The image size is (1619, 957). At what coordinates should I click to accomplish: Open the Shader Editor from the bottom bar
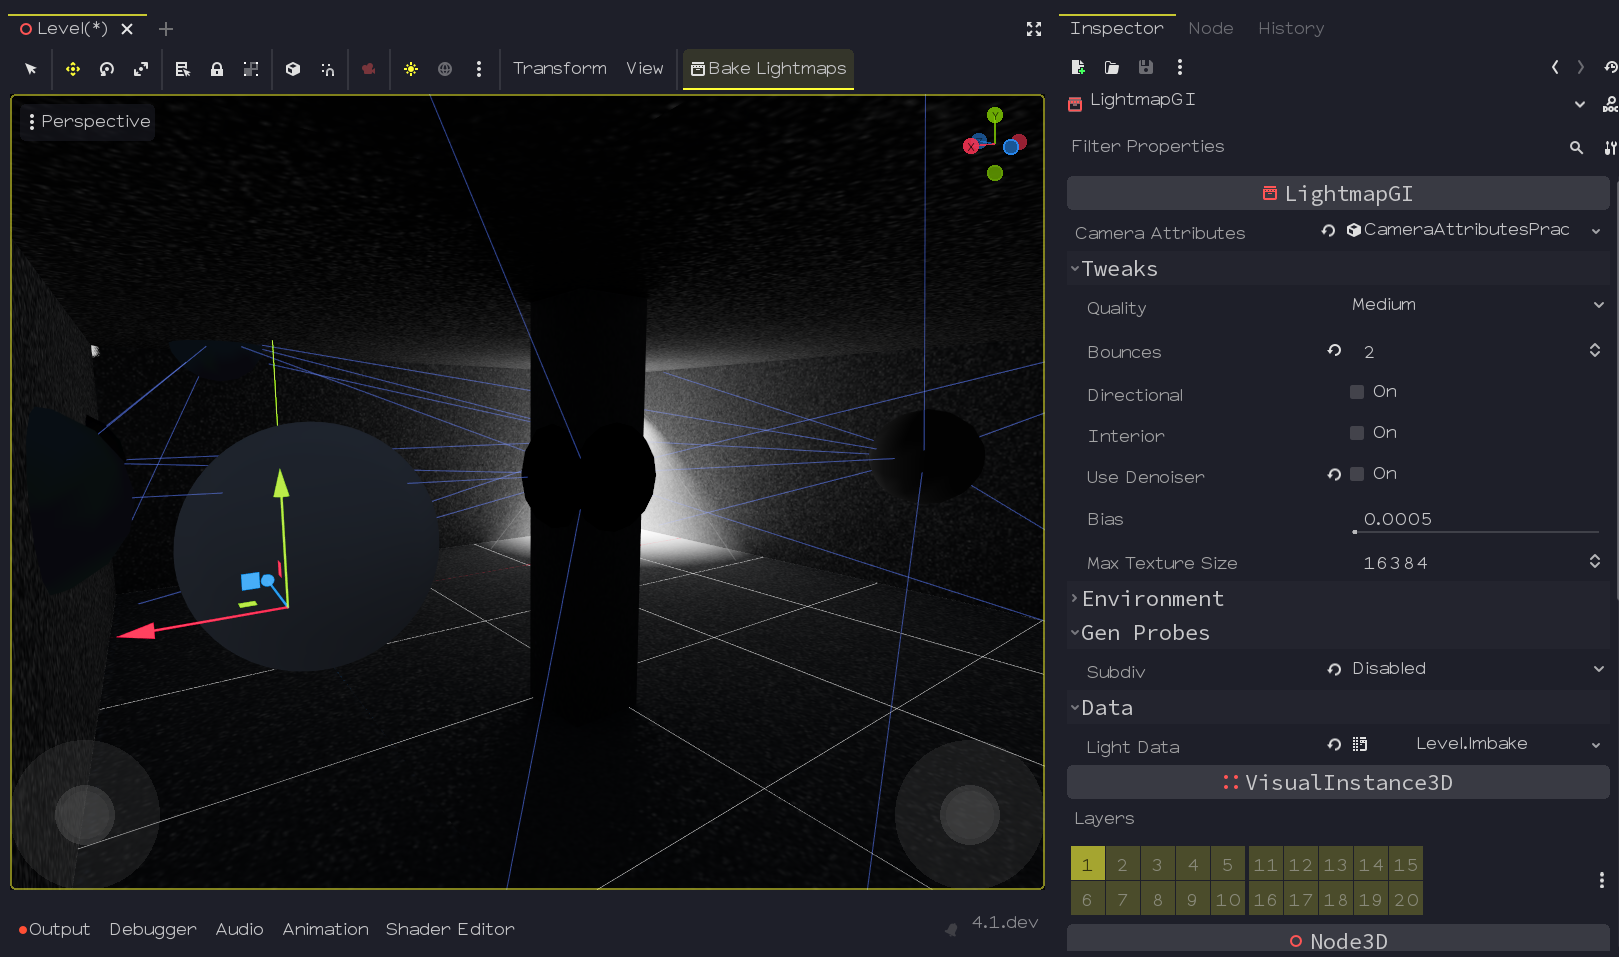(x=450, y=929)
